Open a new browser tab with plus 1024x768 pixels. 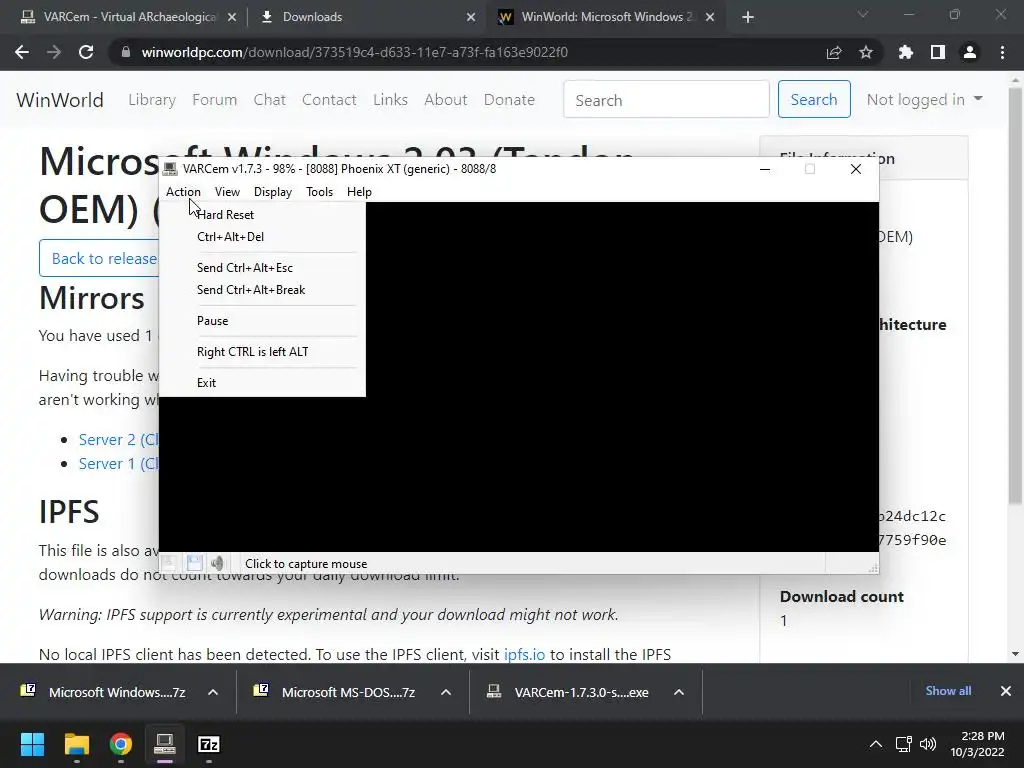(x=748, y=18)
